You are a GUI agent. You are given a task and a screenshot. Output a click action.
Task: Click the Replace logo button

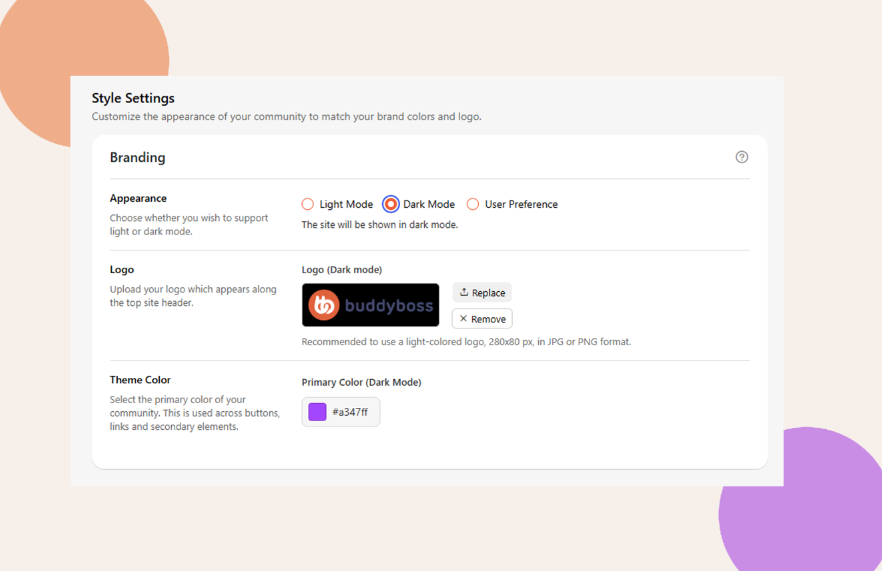click(x=482, y=293)
